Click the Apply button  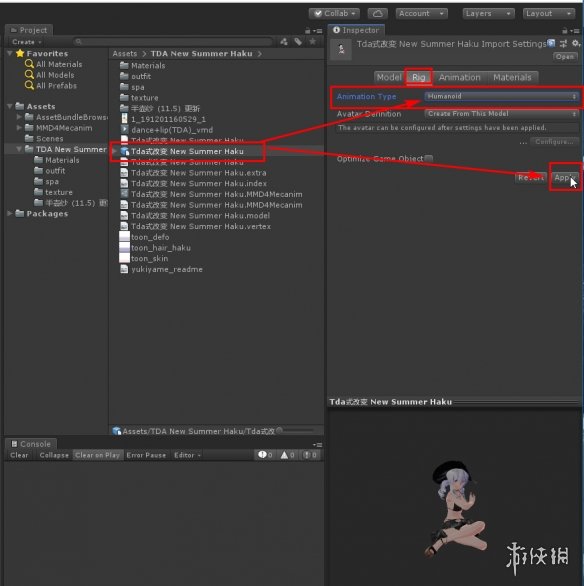(x=565, y=178)
